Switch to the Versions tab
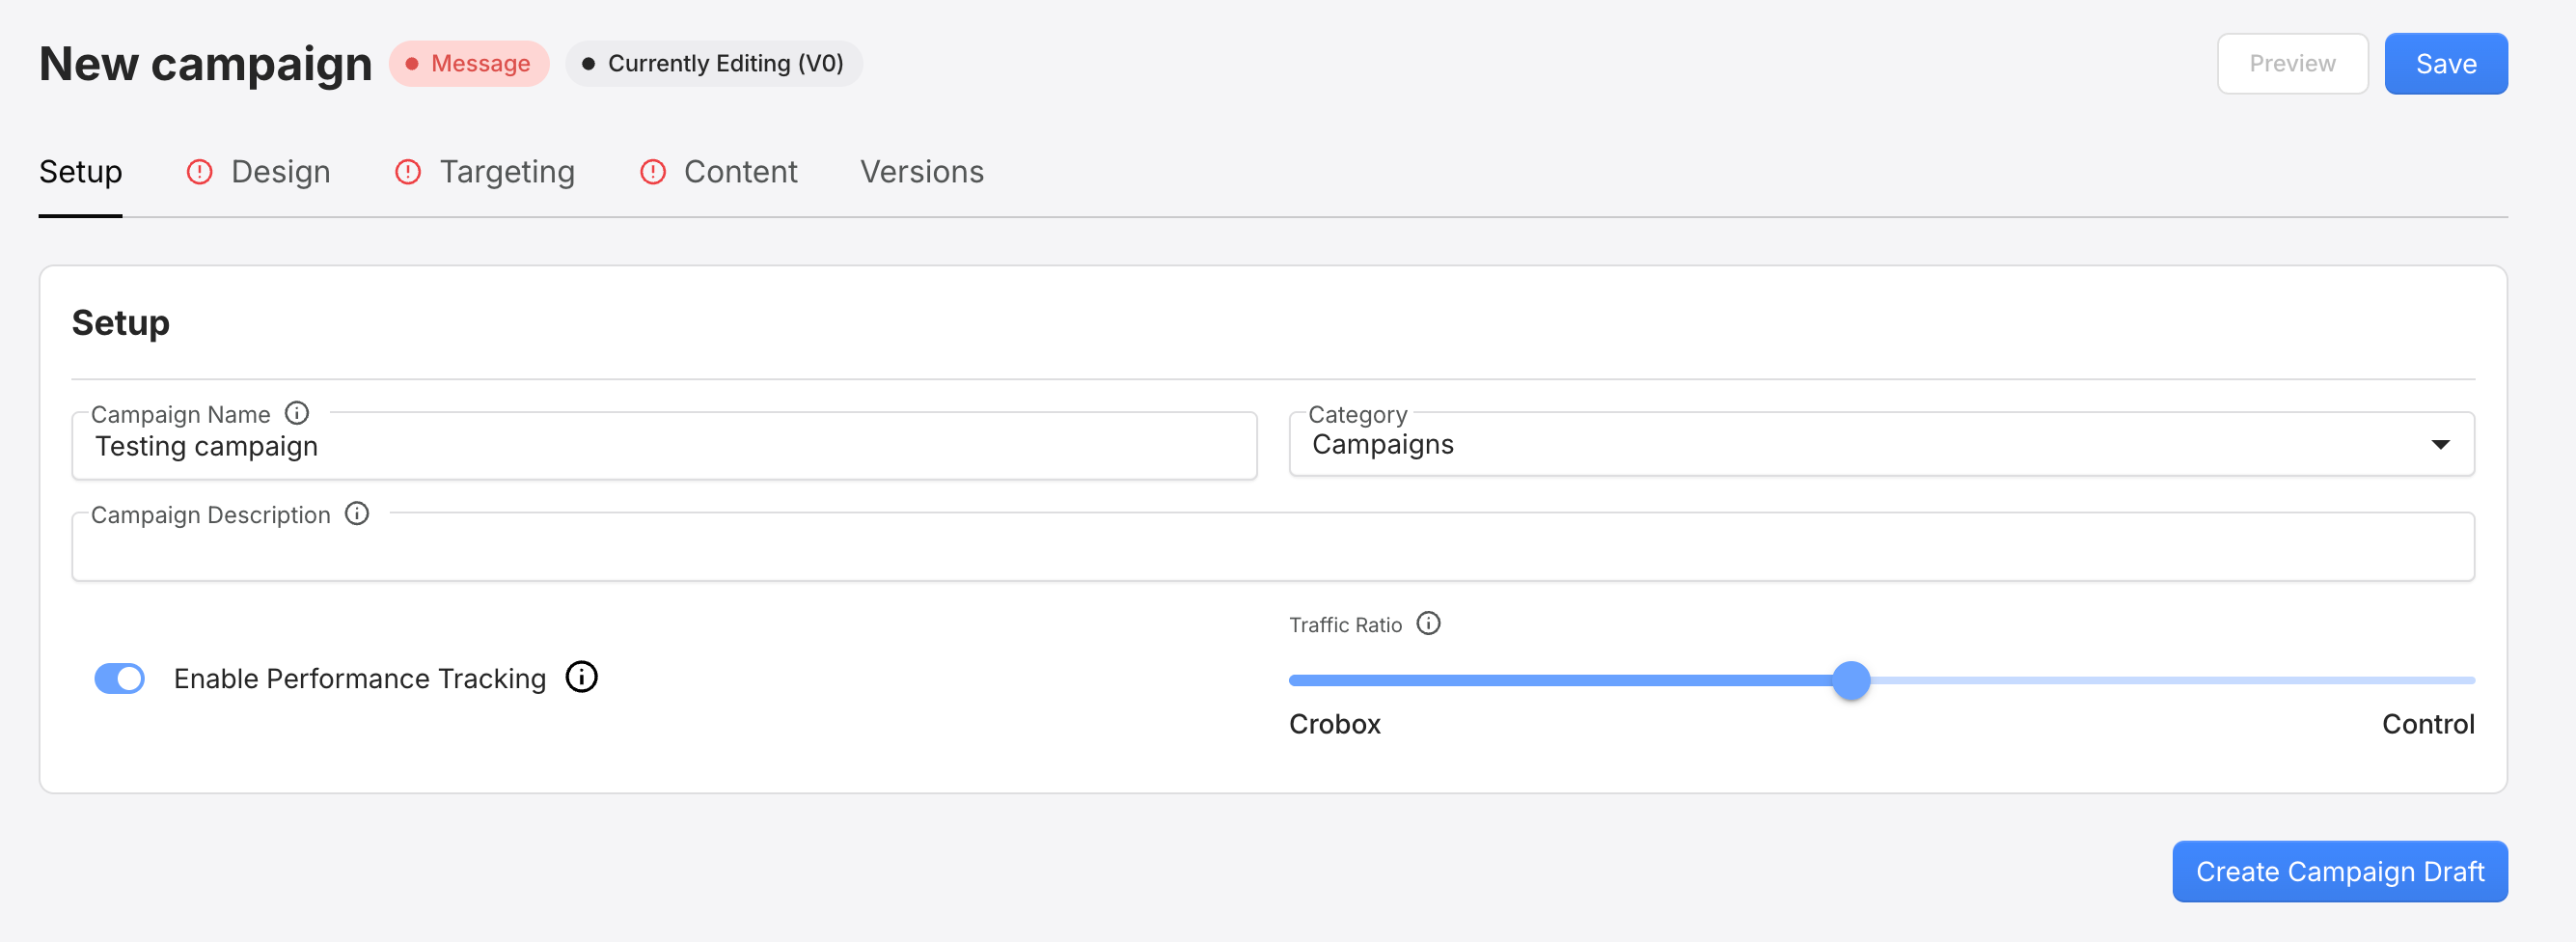The width and height of the screenshot is (2576, 942). [922, 171]
